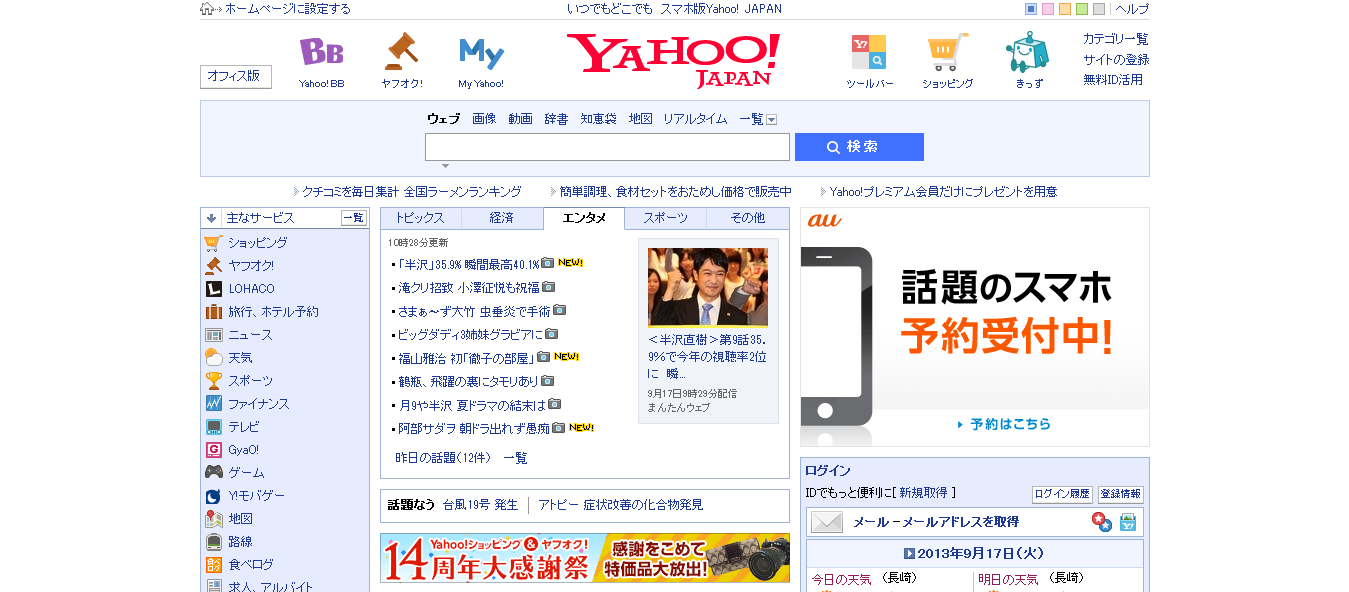Image resolution: width=1349 pixels, height=592 pixels.
Task: Choose the orange theme color swatch
Action: [x=1065, y=9]
